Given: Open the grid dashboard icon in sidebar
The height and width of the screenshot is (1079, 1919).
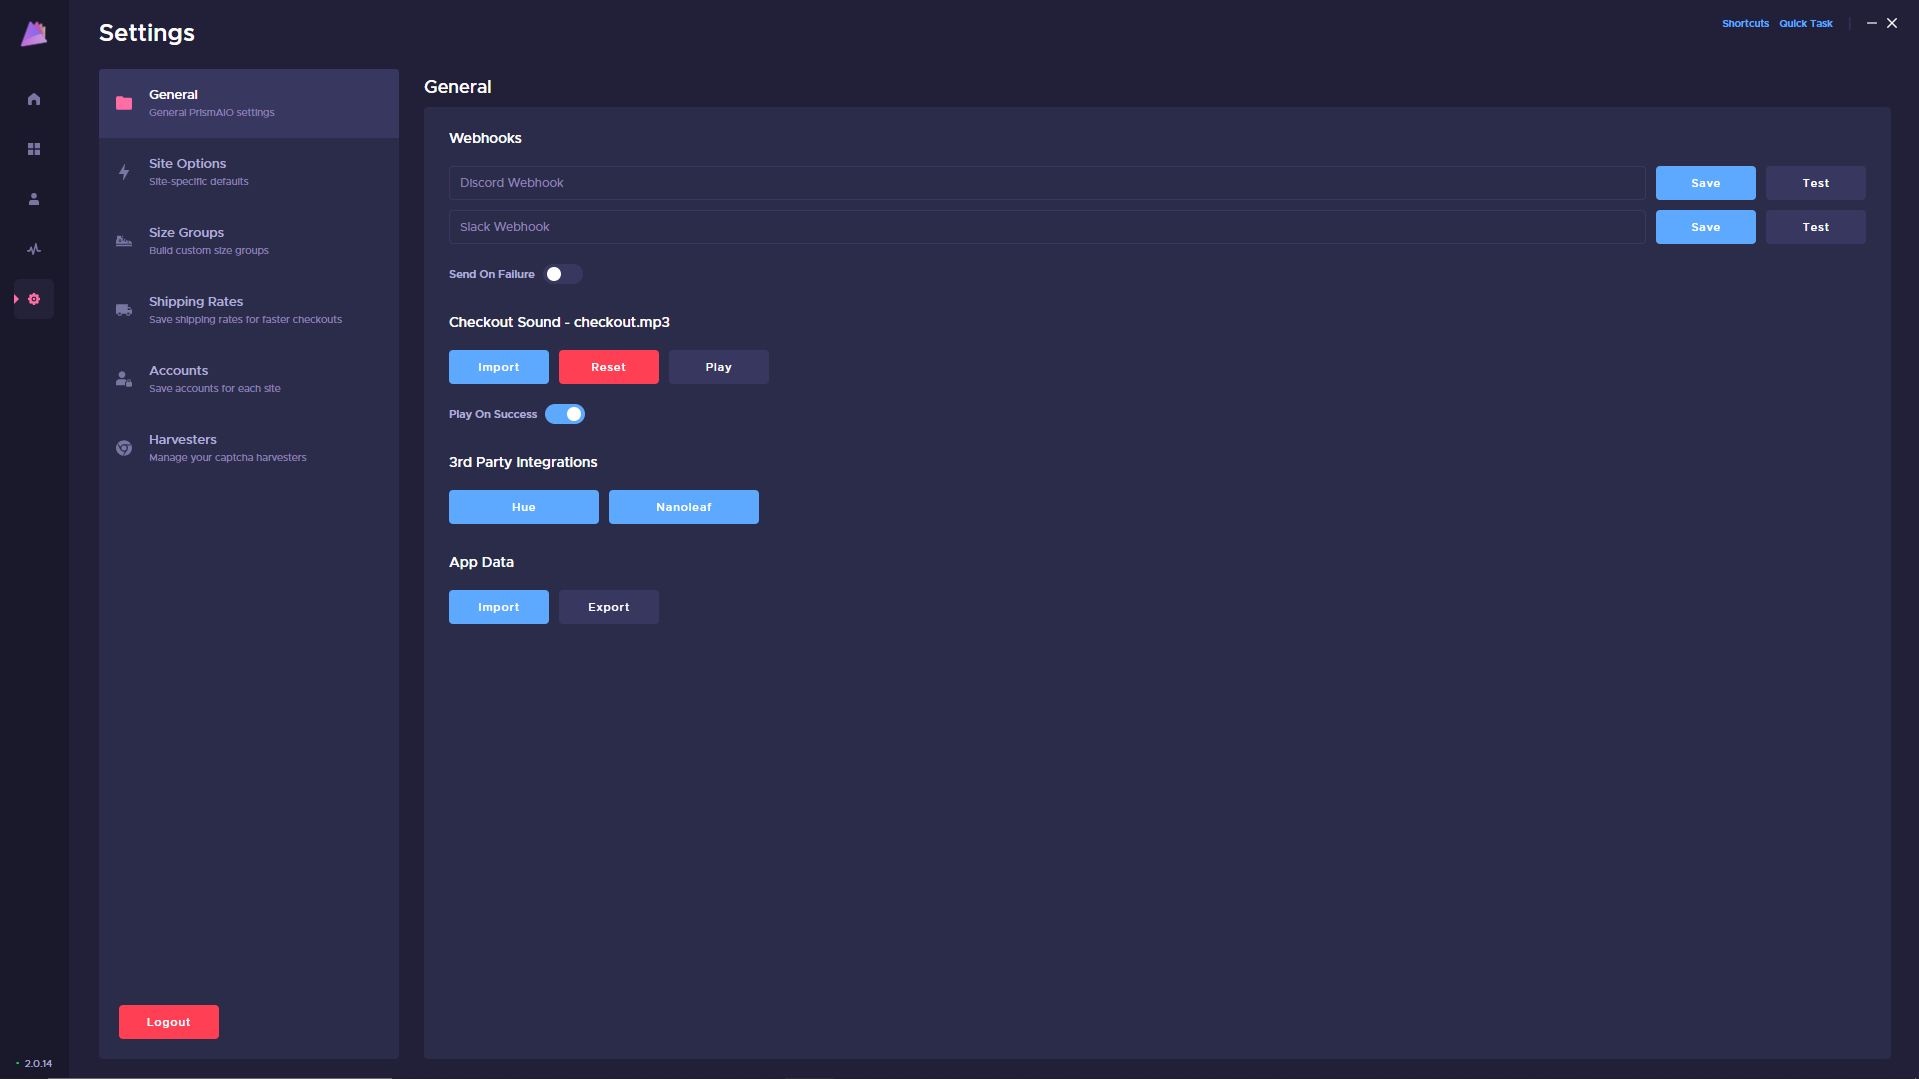Looking at the screenshot, I should point(34,149).
